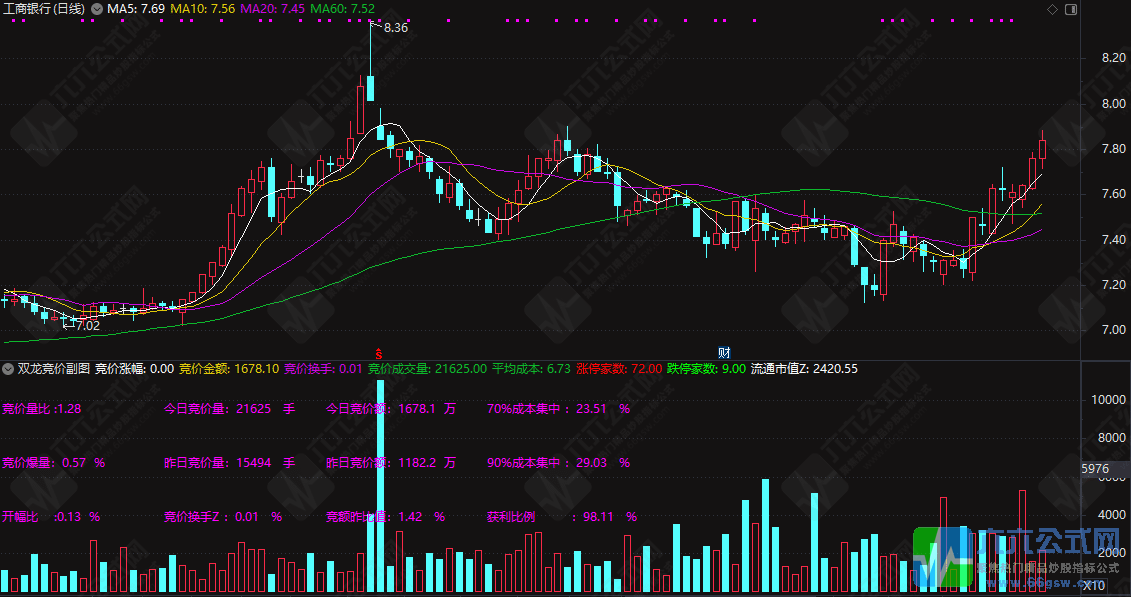The height and width of the screenshot is (597, 1131).
Task: Click the 8.36 peak price label
Action: [x=395, y=28]
